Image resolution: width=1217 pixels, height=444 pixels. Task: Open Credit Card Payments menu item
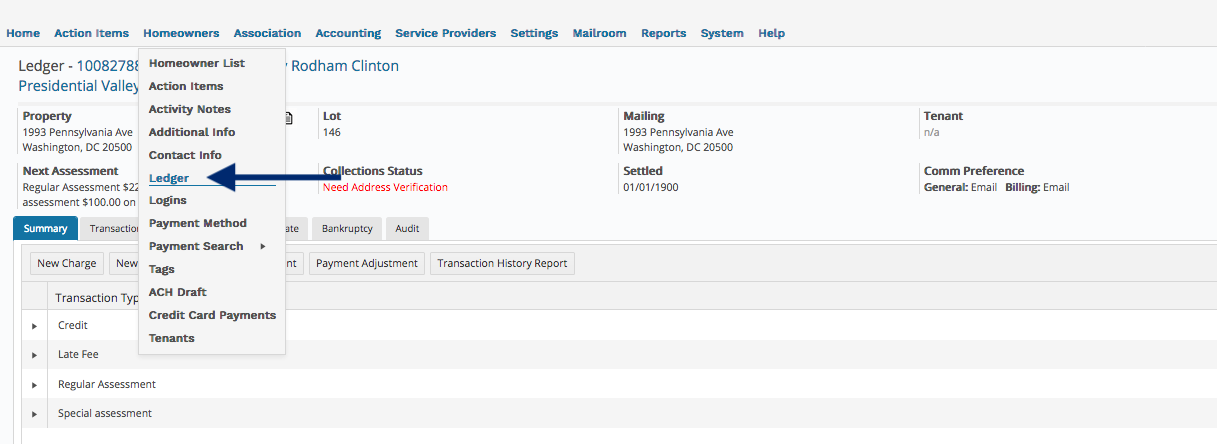click(212, 315)
